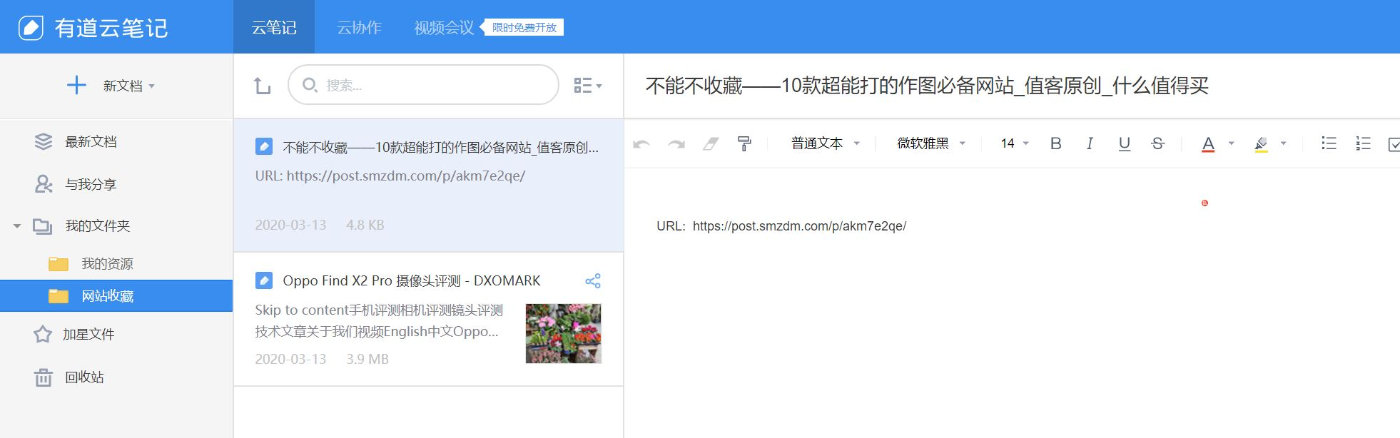This screenshot has width=1400, height=438.
Task: Open the 新文档 dropdown
Action: 129,86
